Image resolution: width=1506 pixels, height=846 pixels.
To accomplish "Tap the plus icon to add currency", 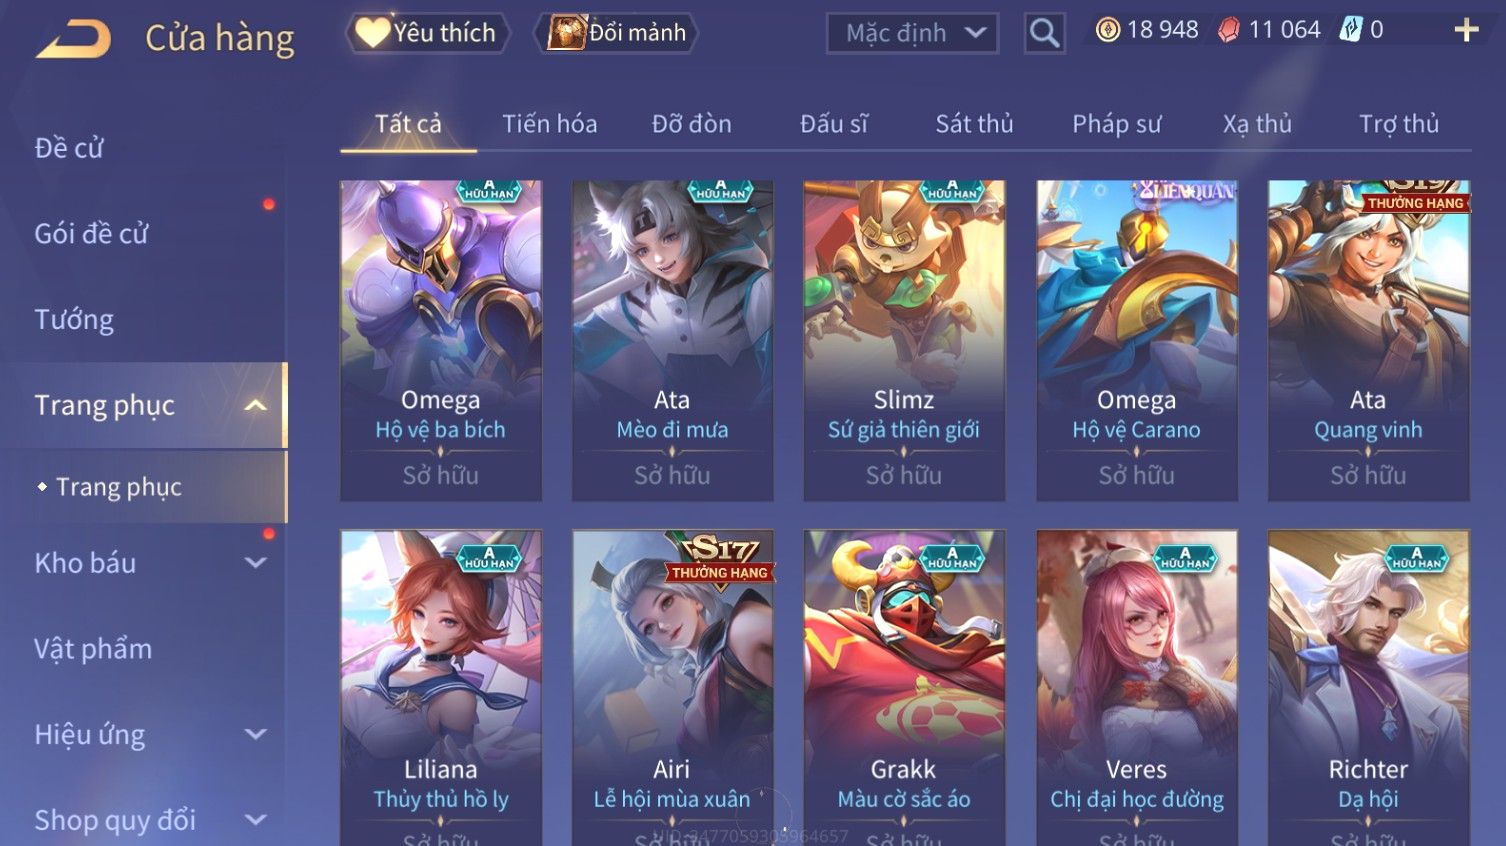I will (1466, 31).
